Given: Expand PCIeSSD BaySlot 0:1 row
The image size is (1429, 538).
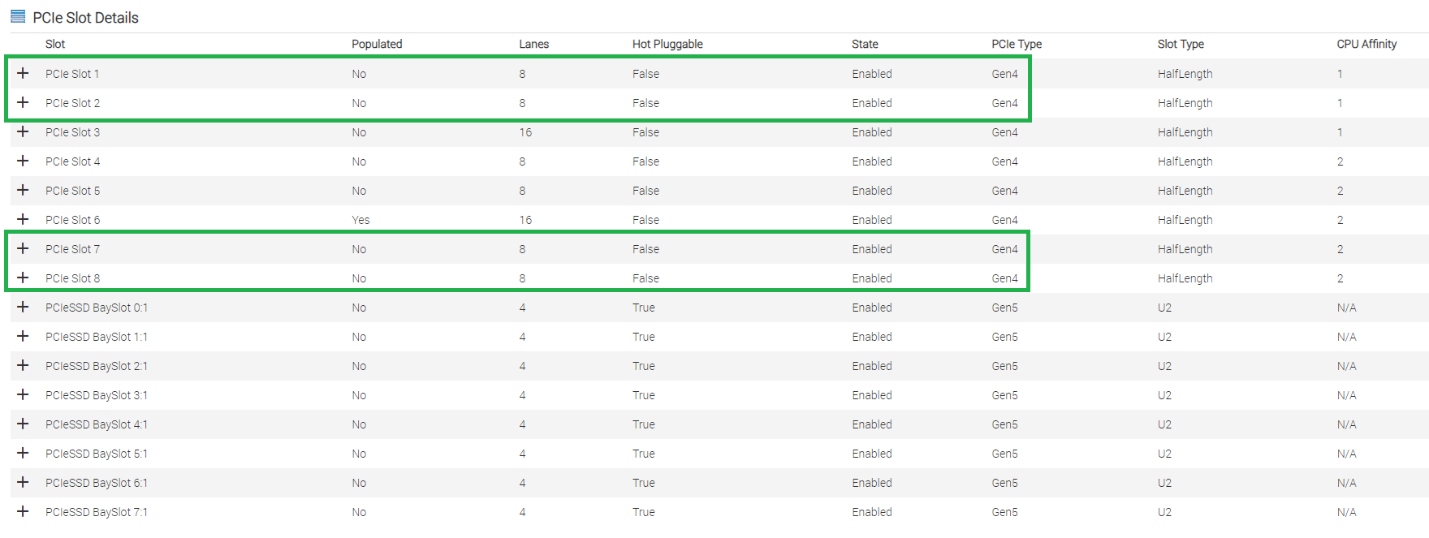Looking at the screenshot, I should pos(23,307).
